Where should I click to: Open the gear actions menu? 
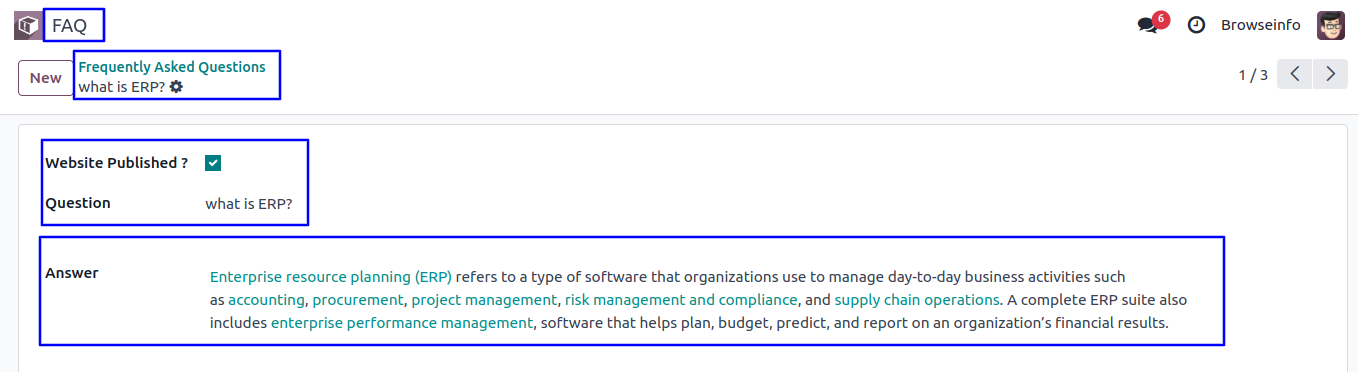176,87
